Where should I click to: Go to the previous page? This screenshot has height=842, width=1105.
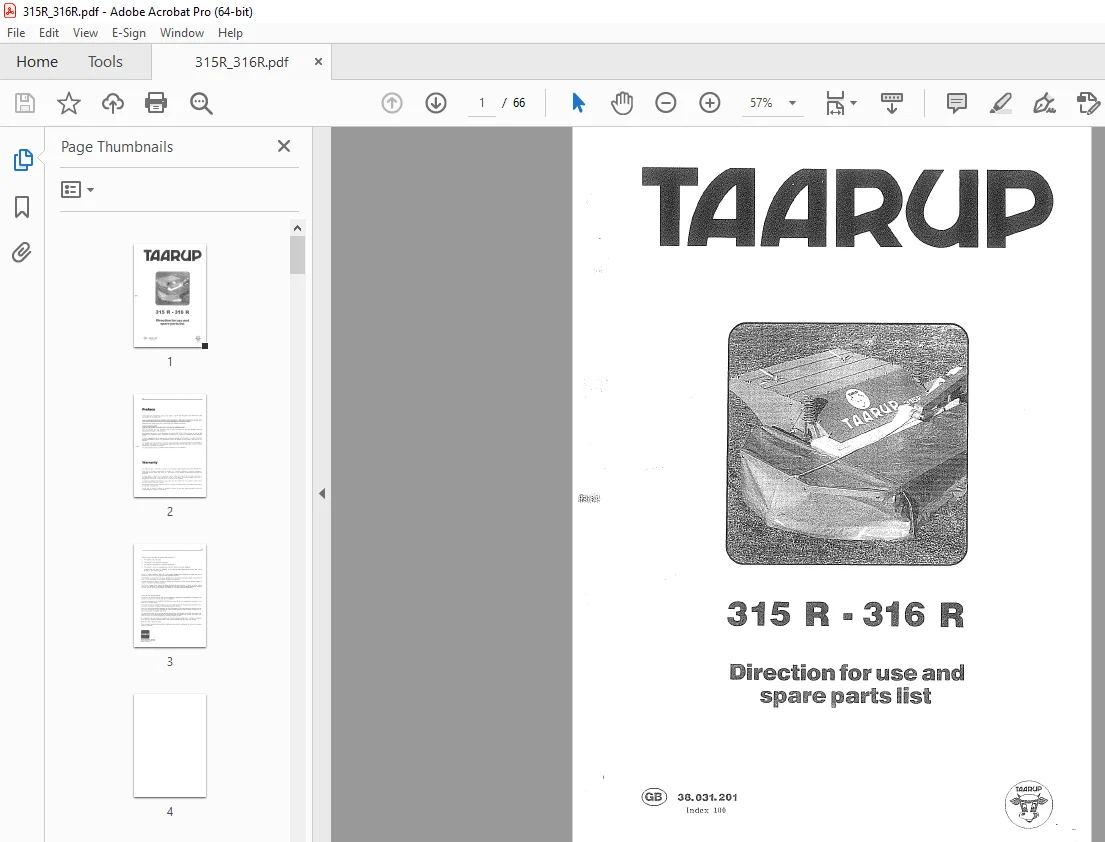click(x=392, y=103)
